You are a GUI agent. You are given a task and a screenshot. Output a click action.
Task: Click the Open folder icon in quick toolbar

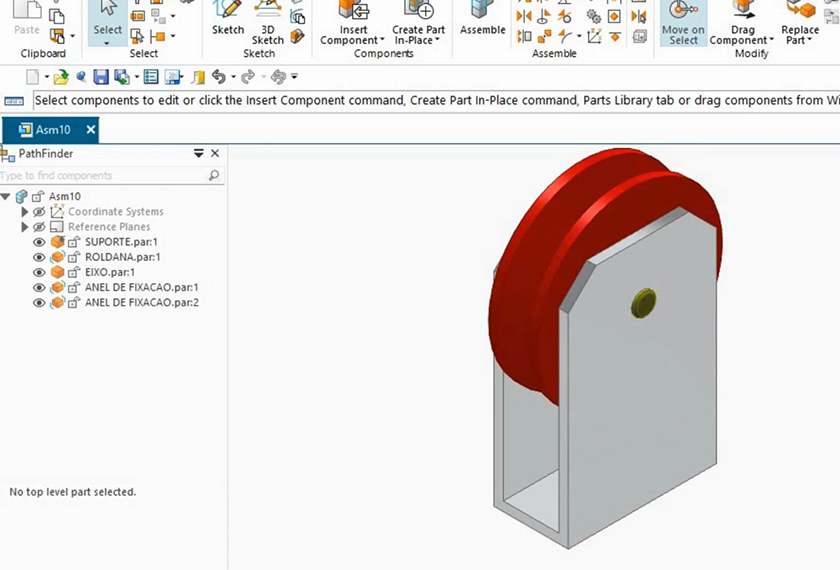coord(61,77)
